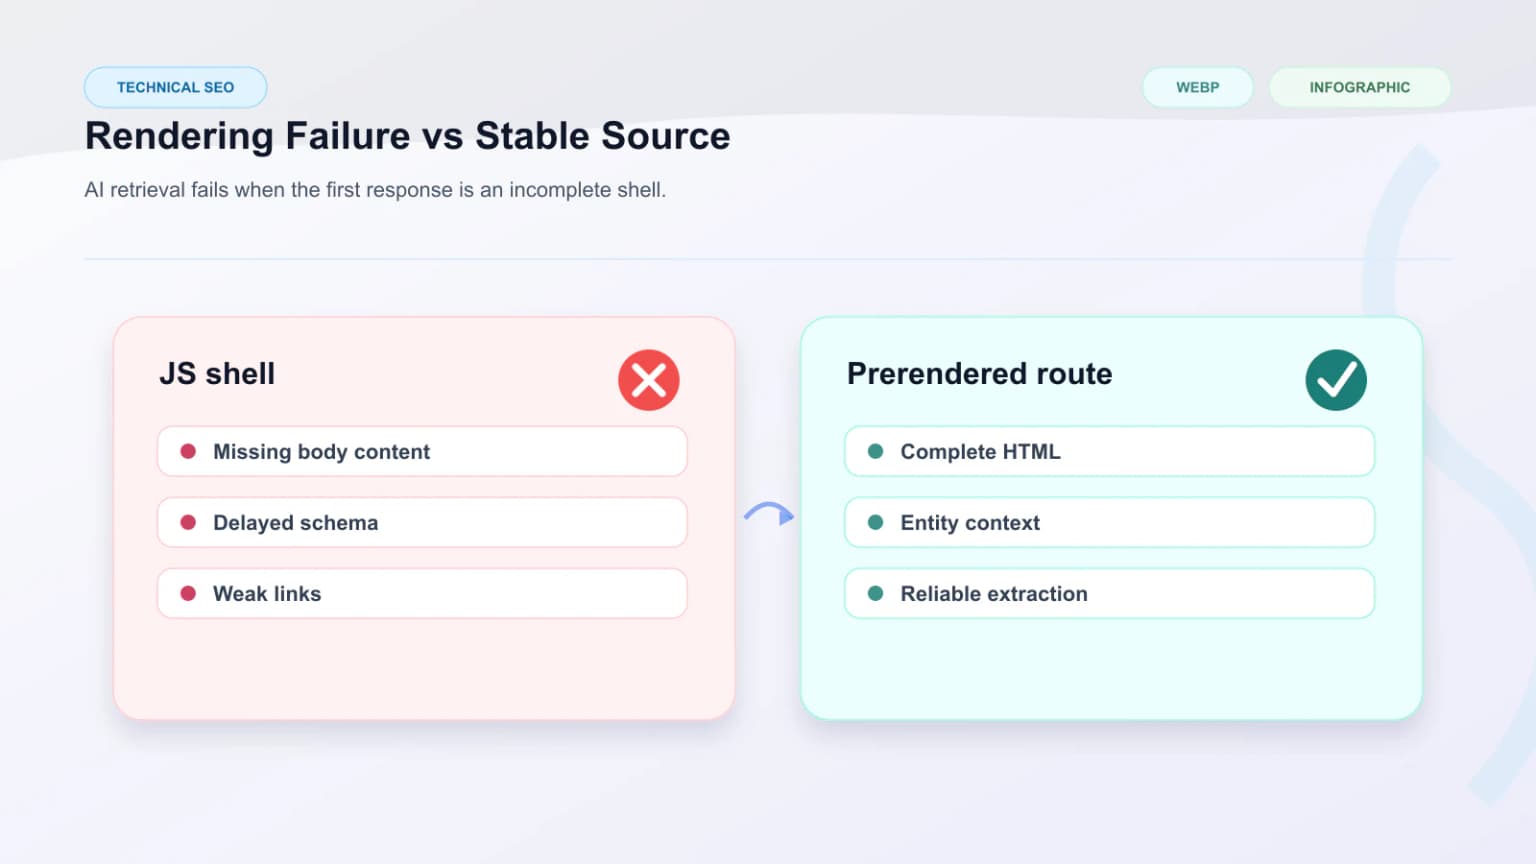Click the teal dot beside Complete HTML
Image resolution: width=1536 pixels, height=864 pixels.
tap(875, 451)
